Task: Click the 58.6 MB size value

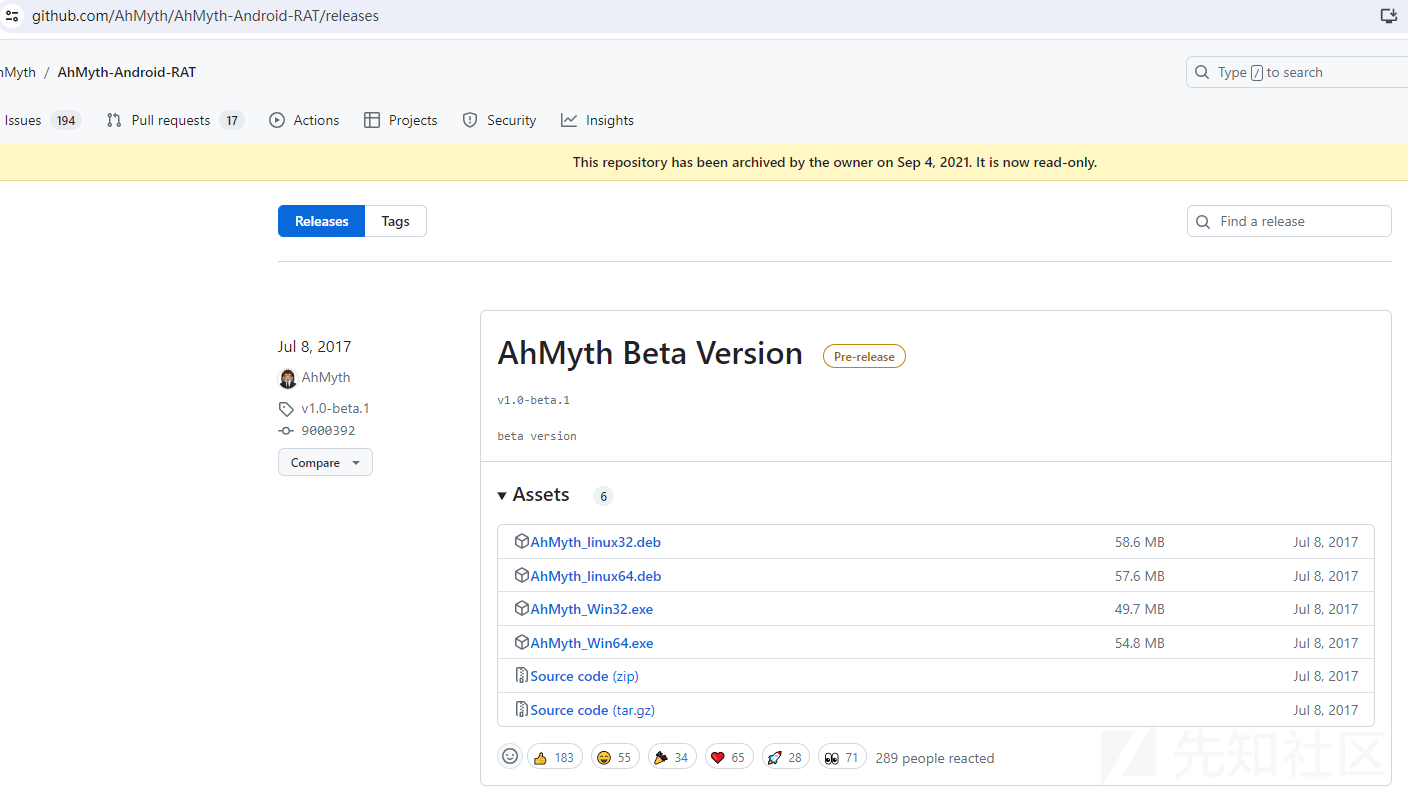Action: 1140,542
